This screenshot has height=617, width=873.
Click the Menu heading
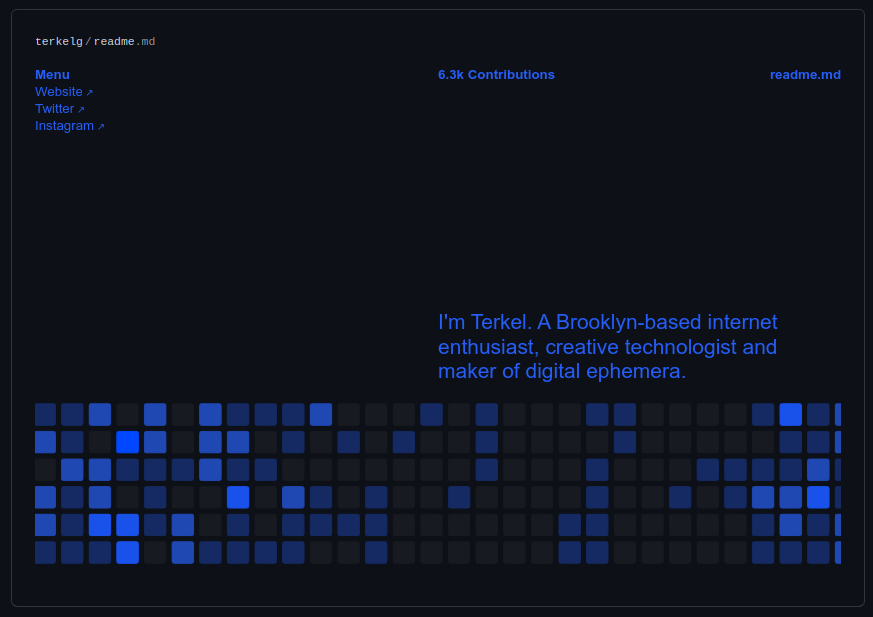[52, 75]
